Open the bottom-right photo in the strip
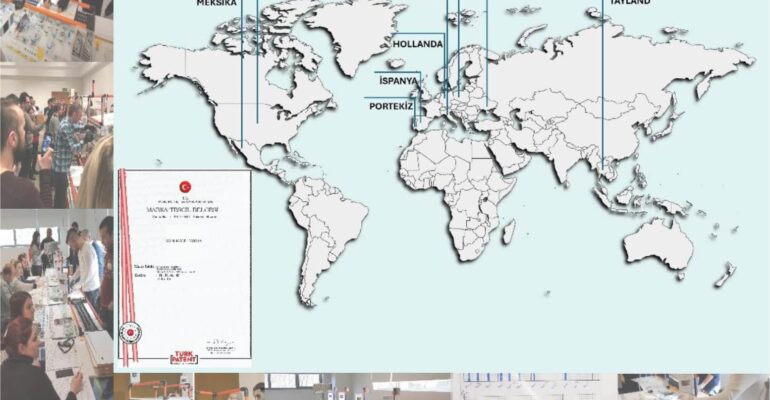The height and width of the screenshot is (400, 770). coord(692,387)
